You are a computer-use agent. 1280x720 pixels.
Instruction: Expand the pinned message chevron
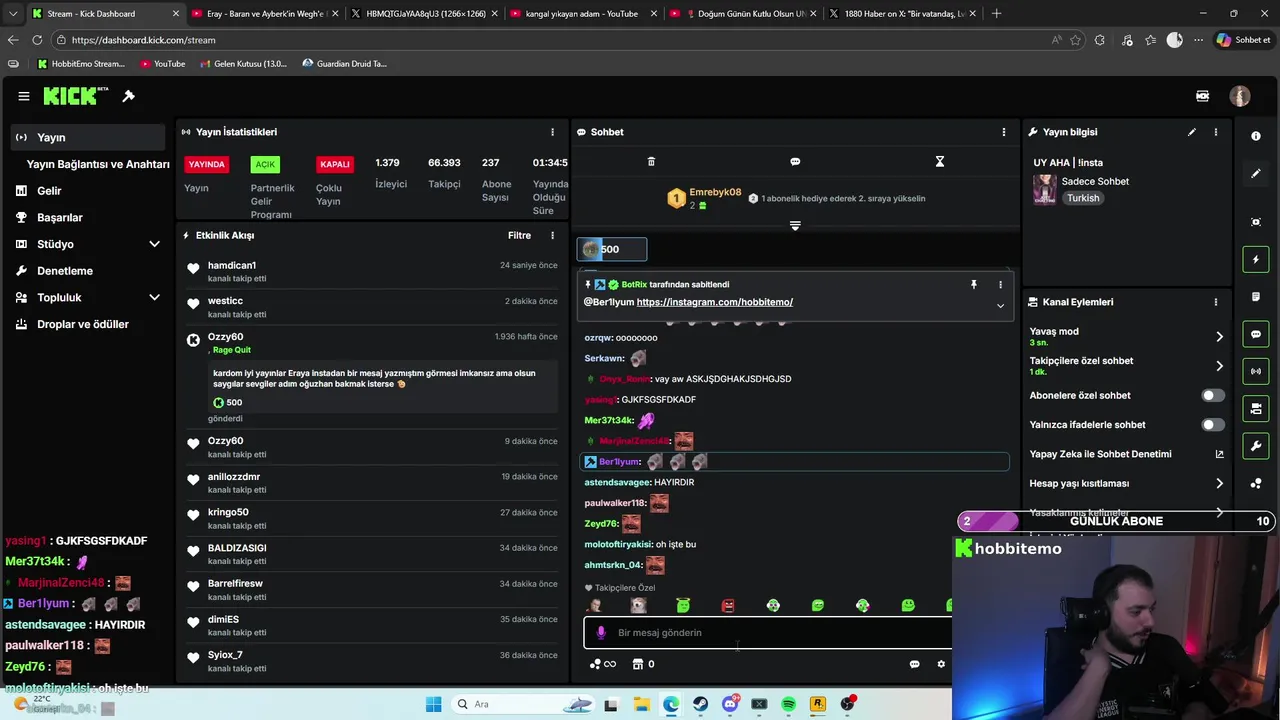[x=1000, y=306]
